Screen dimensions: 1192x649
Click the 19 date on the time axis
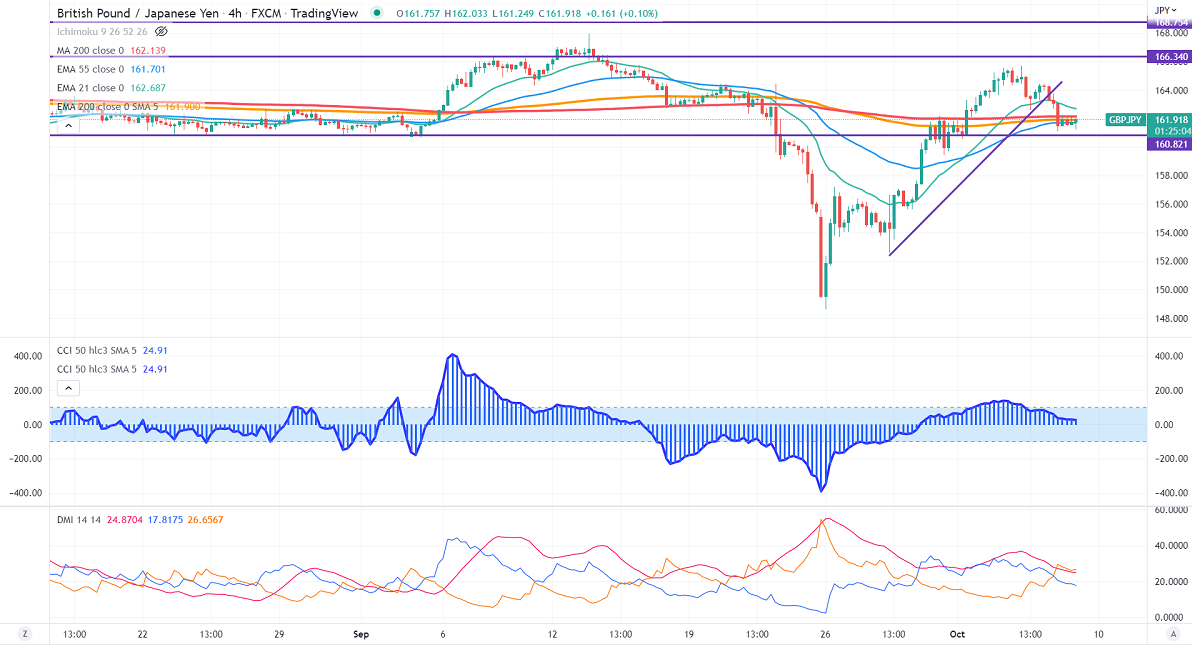689,634
